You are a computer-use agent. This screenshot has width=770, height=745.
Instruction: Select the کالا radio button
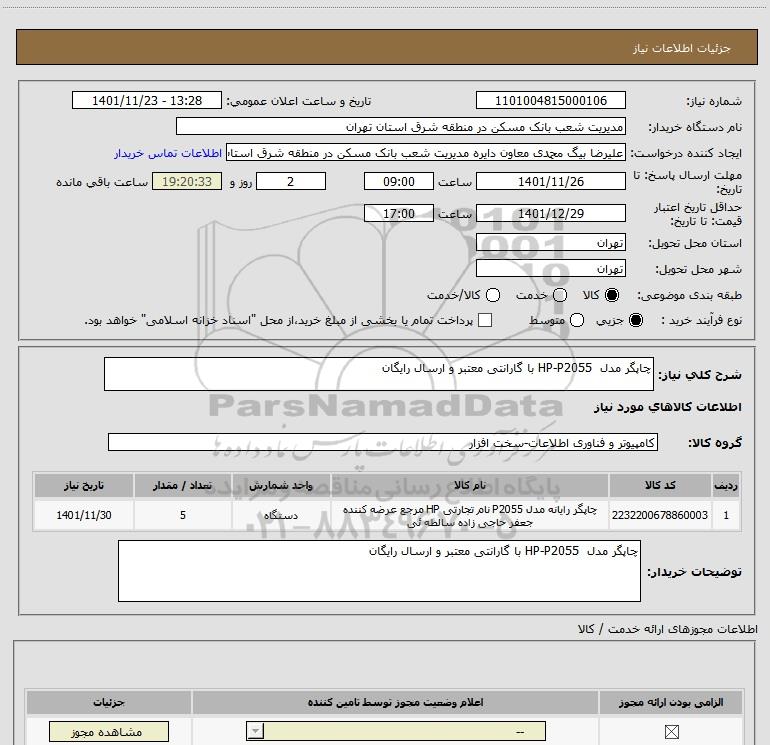[x=612, y=295]
